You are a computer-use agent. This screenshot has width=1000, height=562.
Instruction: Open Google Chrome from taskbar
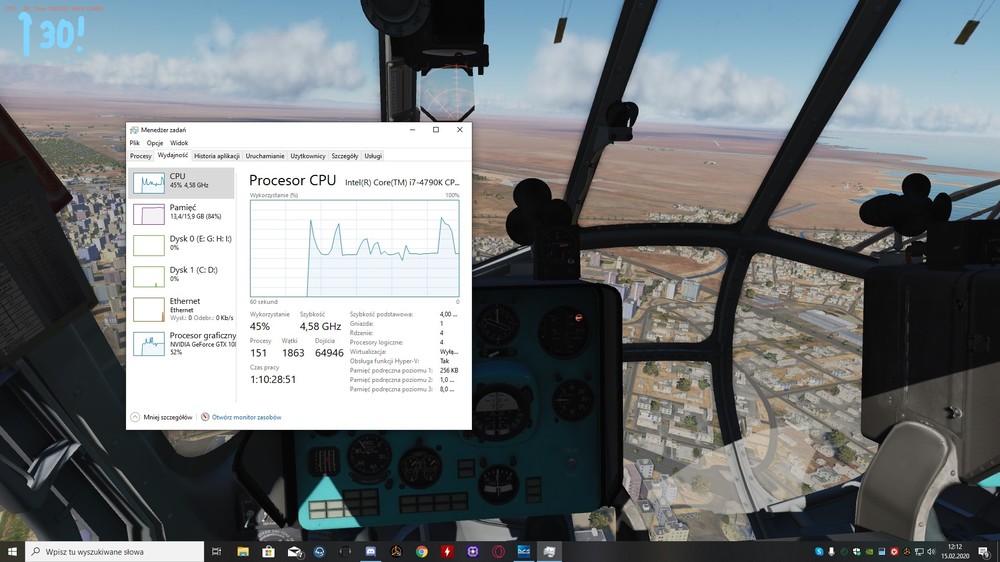coord(422,551)
